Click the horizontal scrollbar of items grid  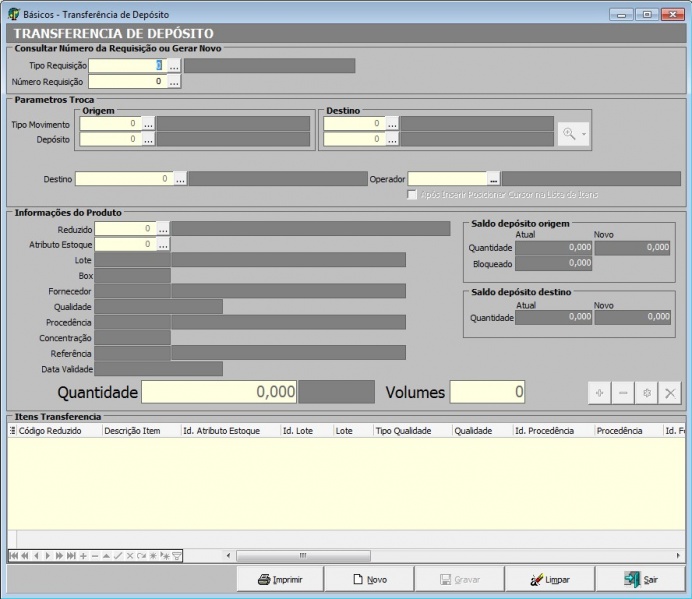[x=300, y=555]
